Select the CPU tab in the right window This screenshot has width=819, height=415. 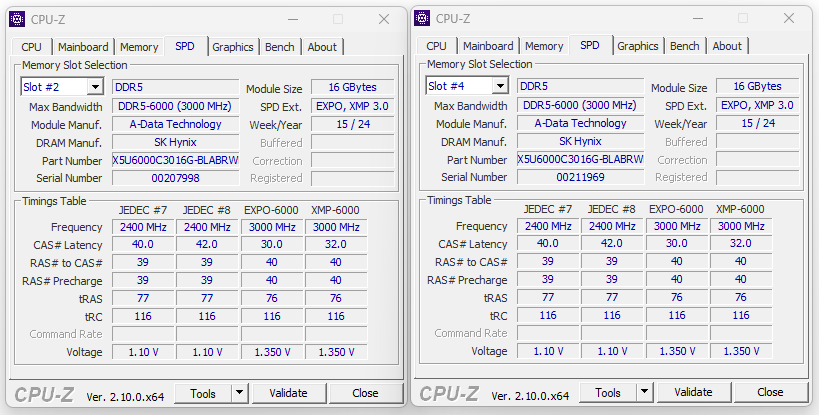(436, 46)
